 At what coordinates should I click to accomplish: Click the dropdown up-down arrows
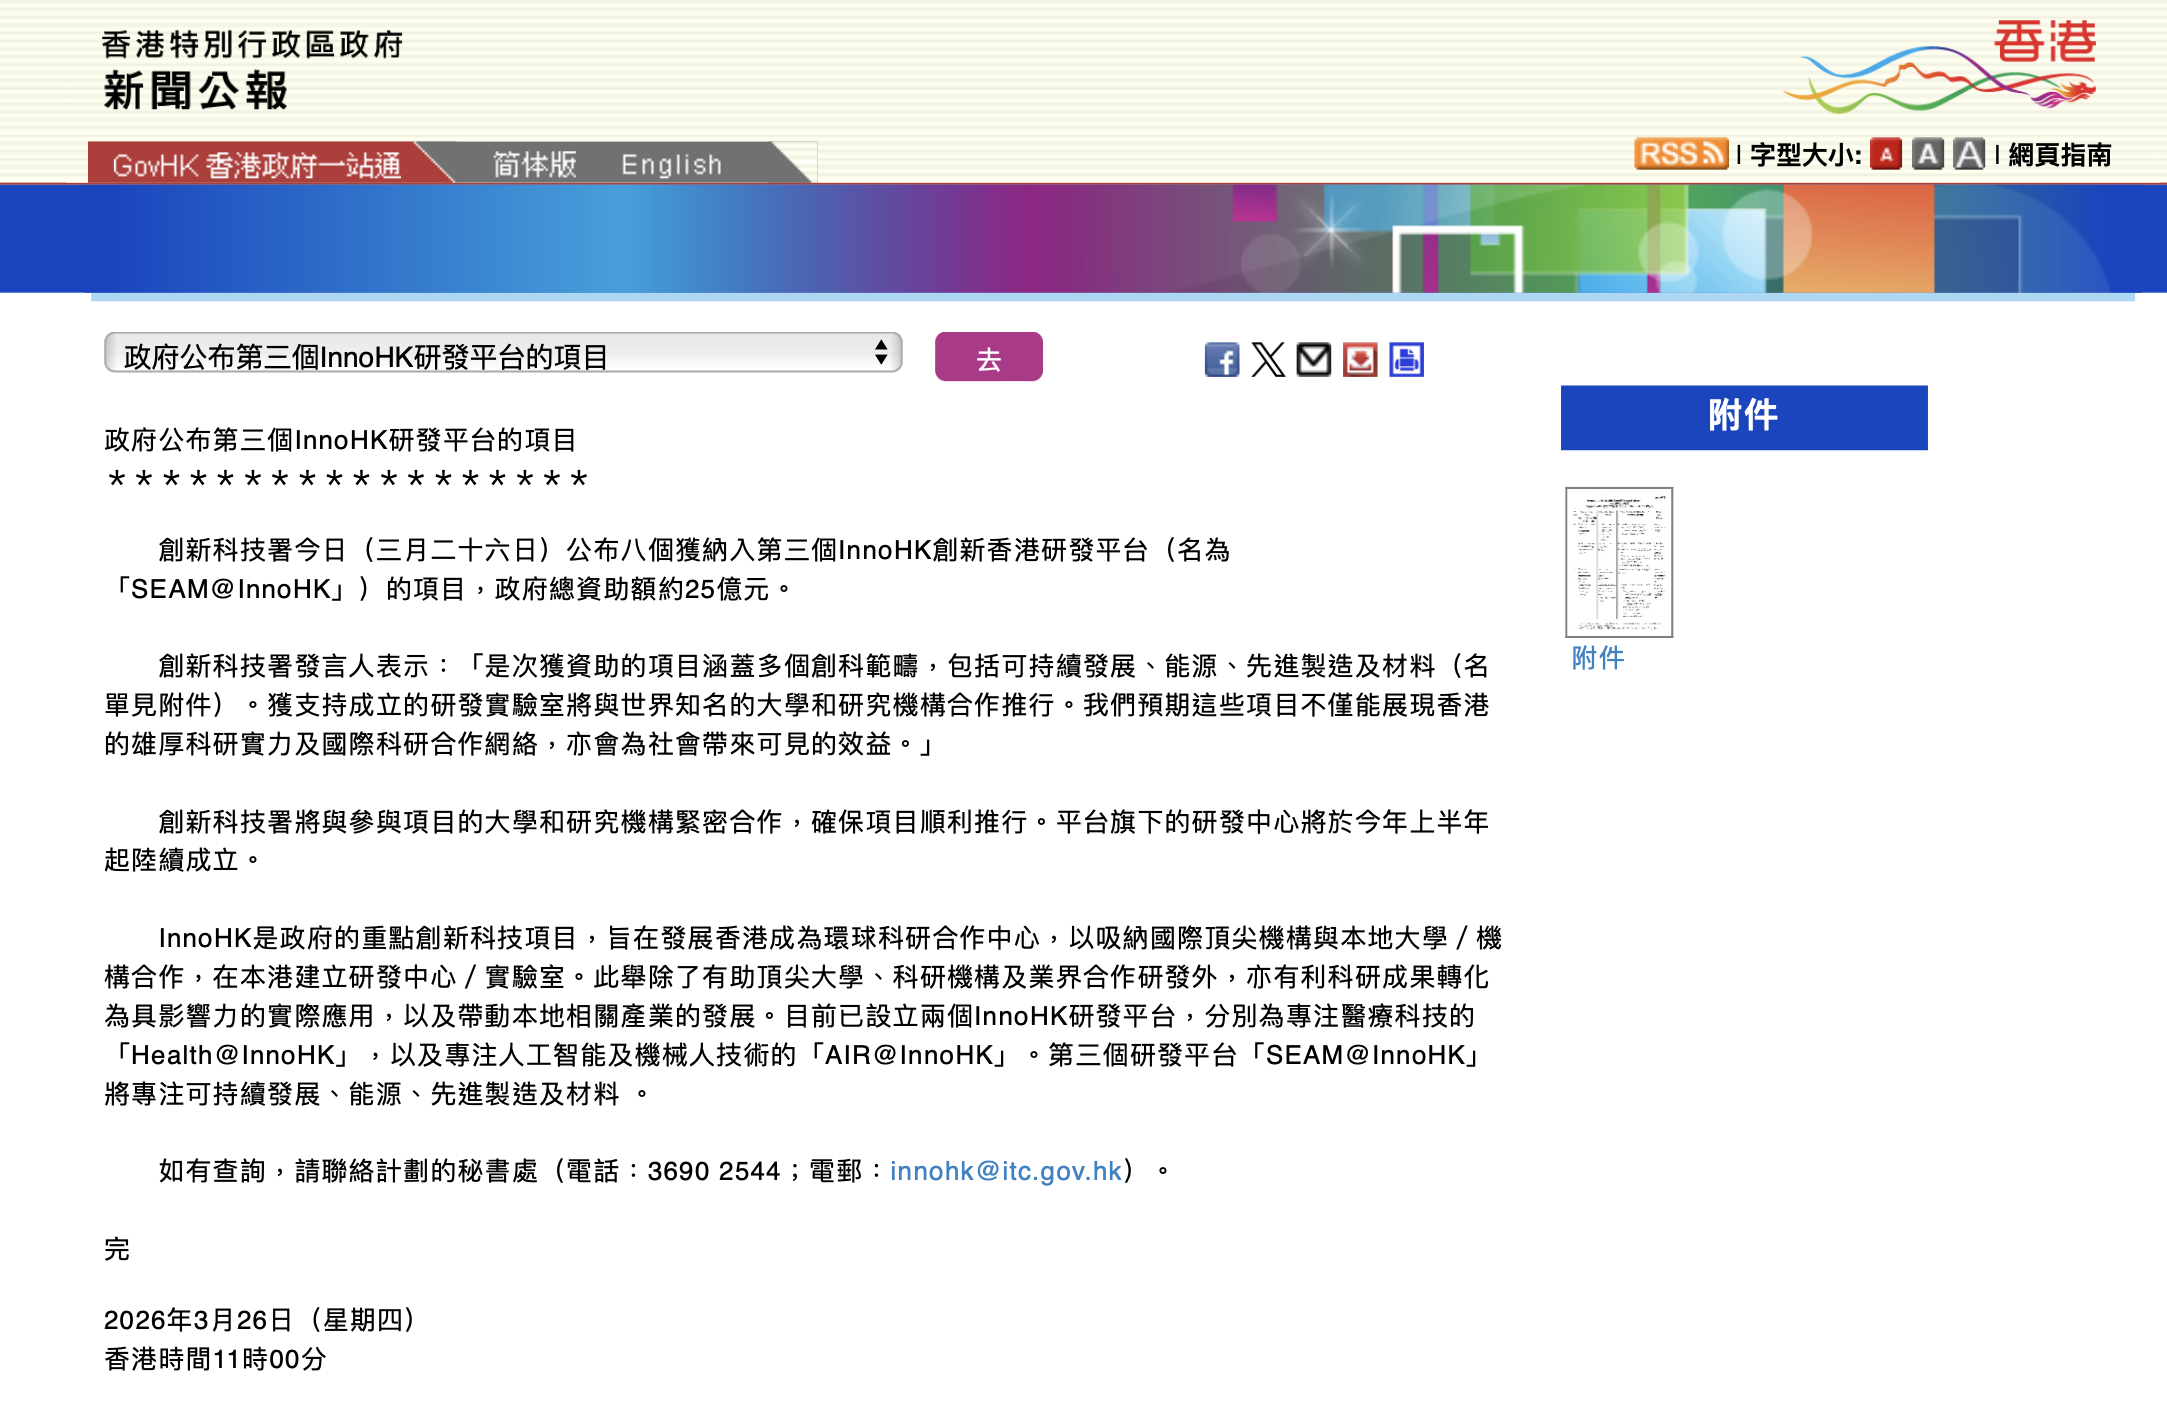[x=881, y=353]
